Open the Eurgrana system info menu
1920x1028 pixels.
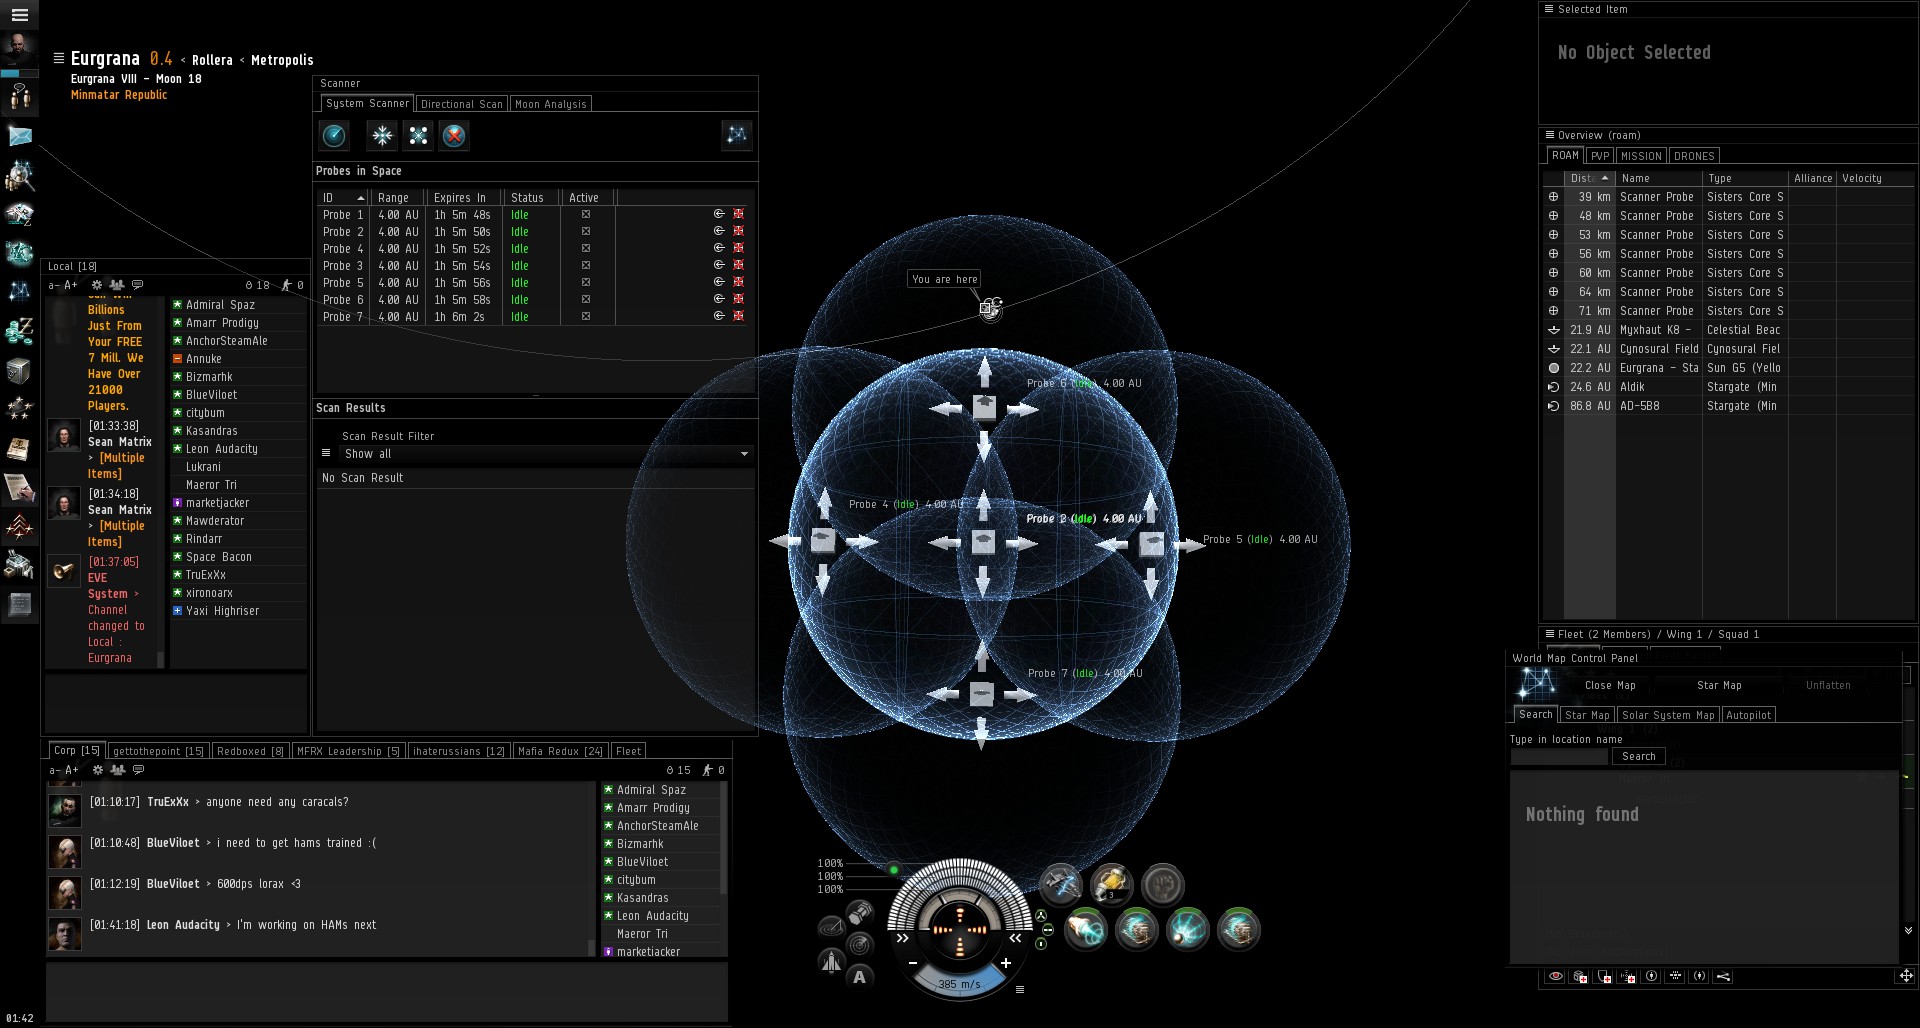[x=59, y=58]
